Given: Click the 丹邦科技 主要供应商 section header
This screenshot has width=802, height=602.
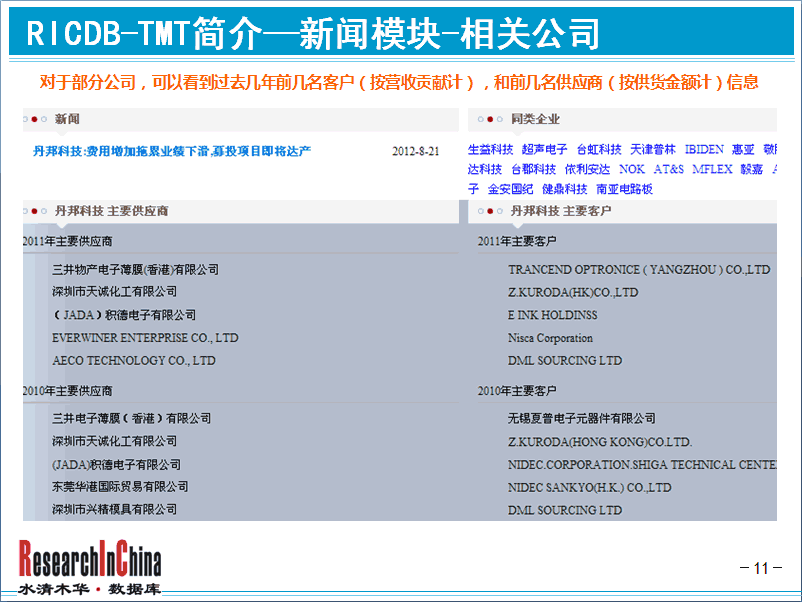Looking at the screenshot, I should coord(112,211).
